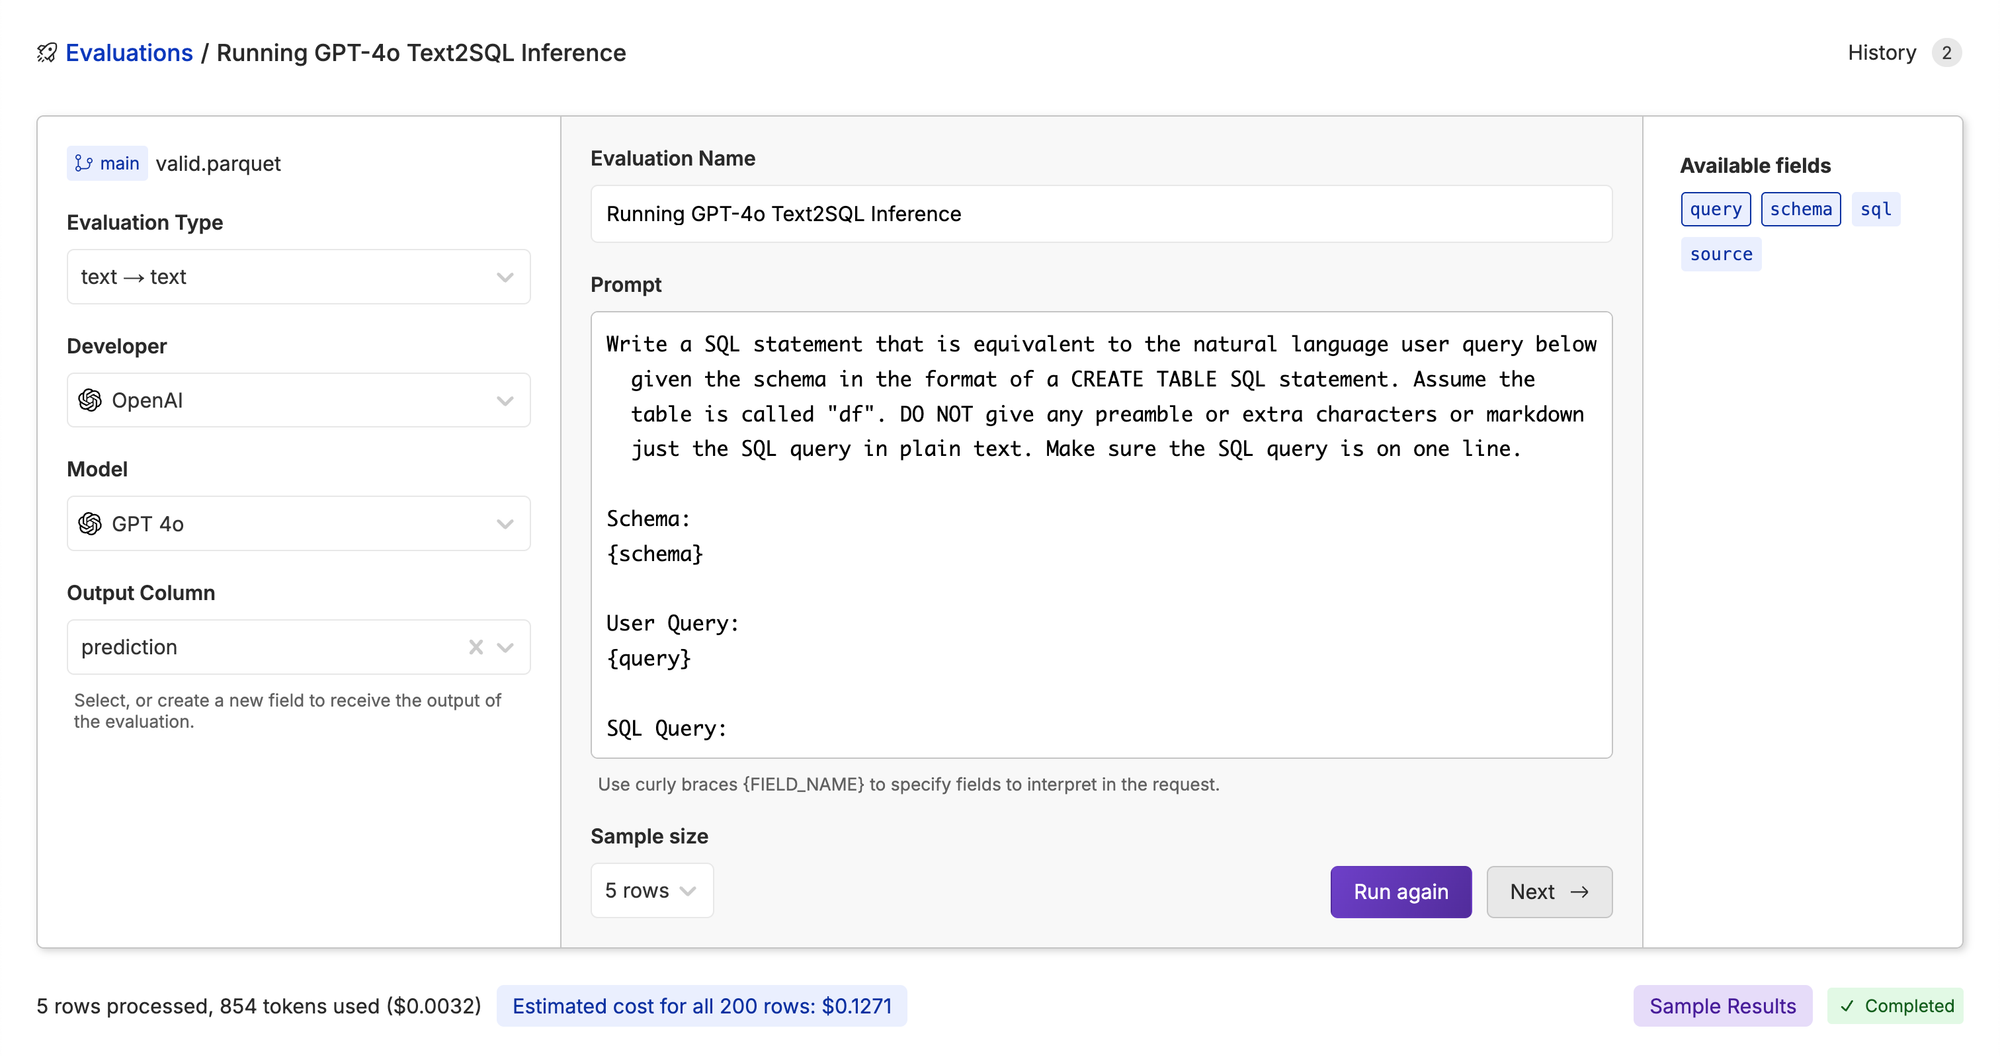
Task: Select the main branch tag
Action: click(107, 163)
